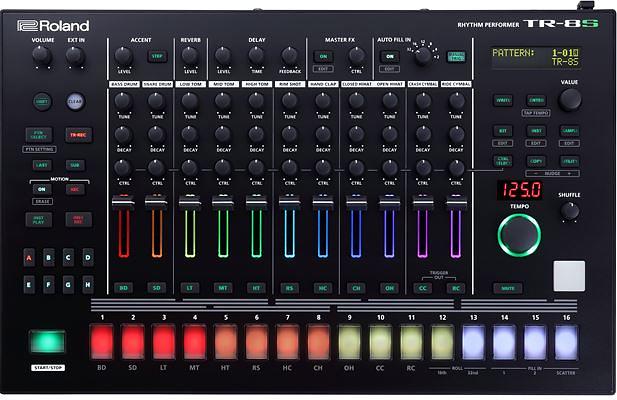Screen dimensions: 617x400
Task: Select pattern variation H
Action: click(x=87, y=283)
